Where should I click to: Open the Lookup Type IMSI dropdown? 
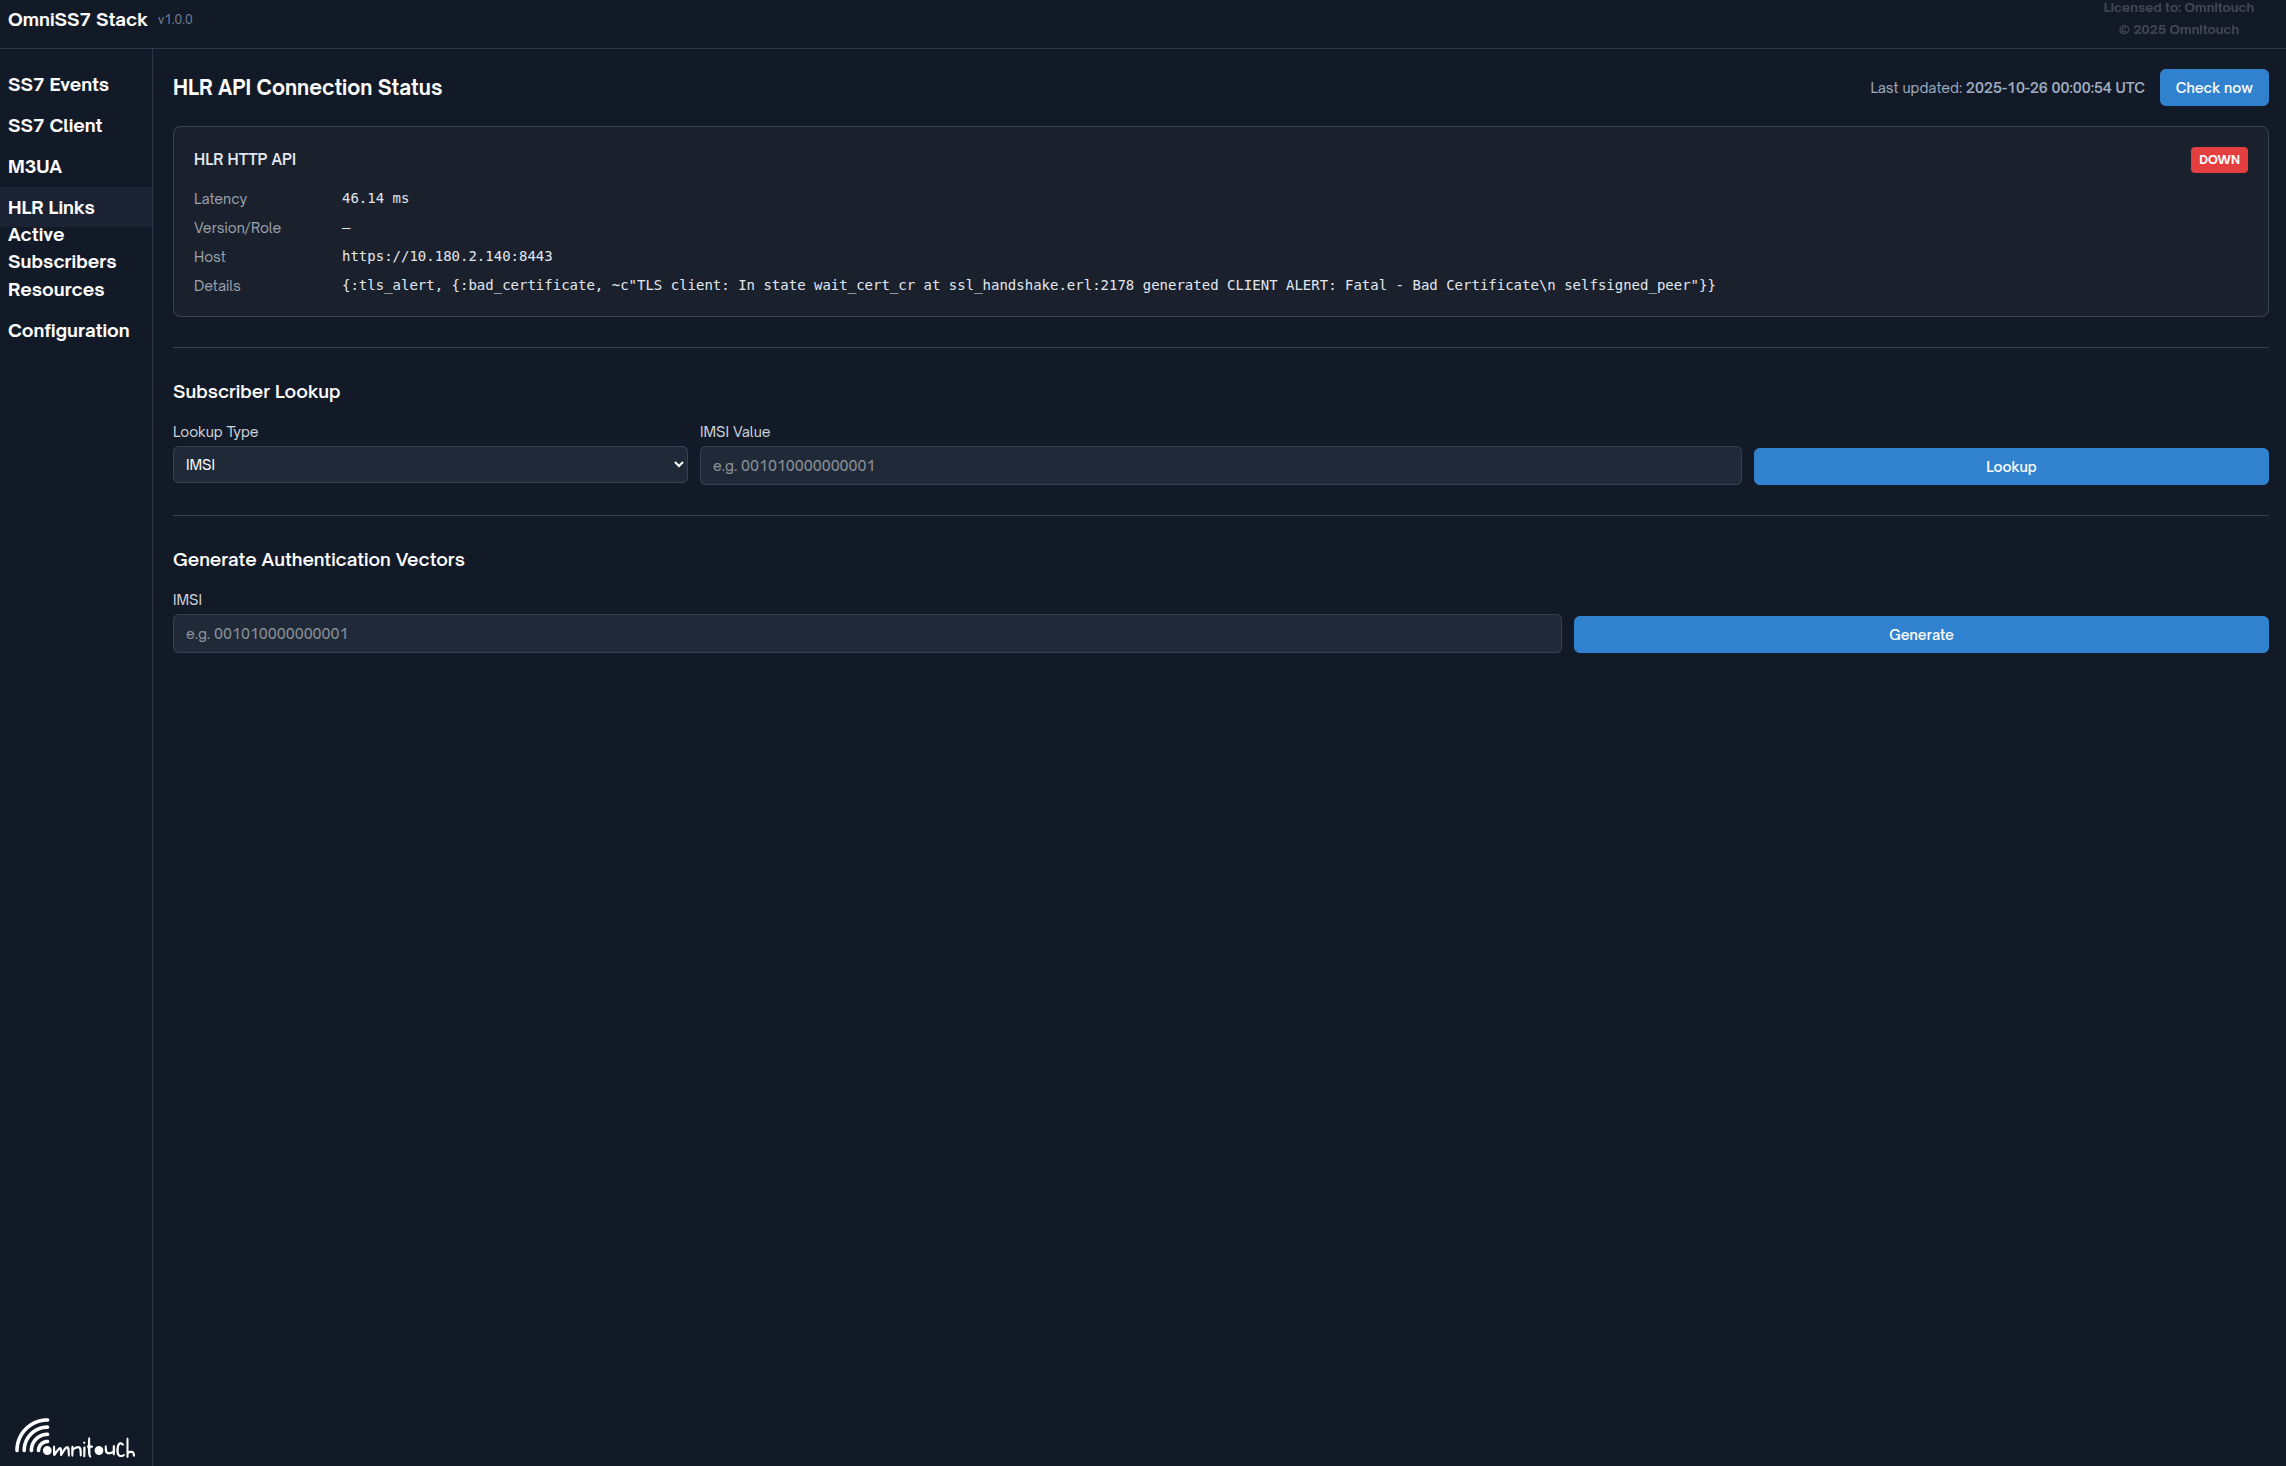[x=430, y=465]
